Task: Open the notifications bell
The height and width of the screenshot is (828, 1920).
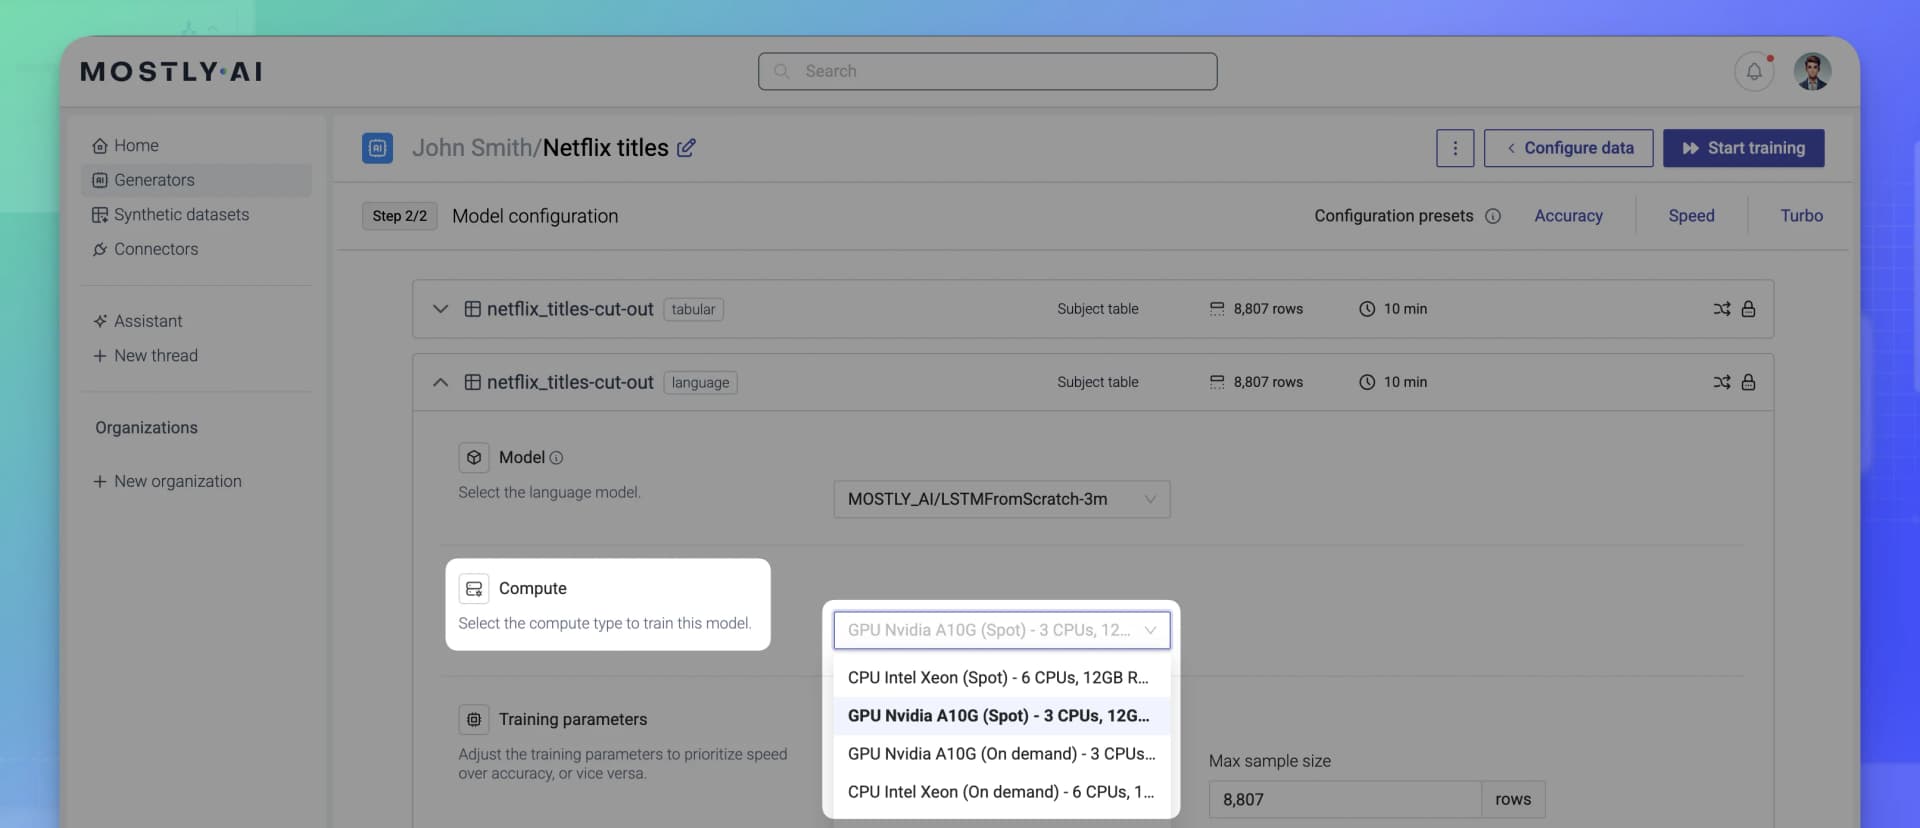Action: pos(1754,72)
